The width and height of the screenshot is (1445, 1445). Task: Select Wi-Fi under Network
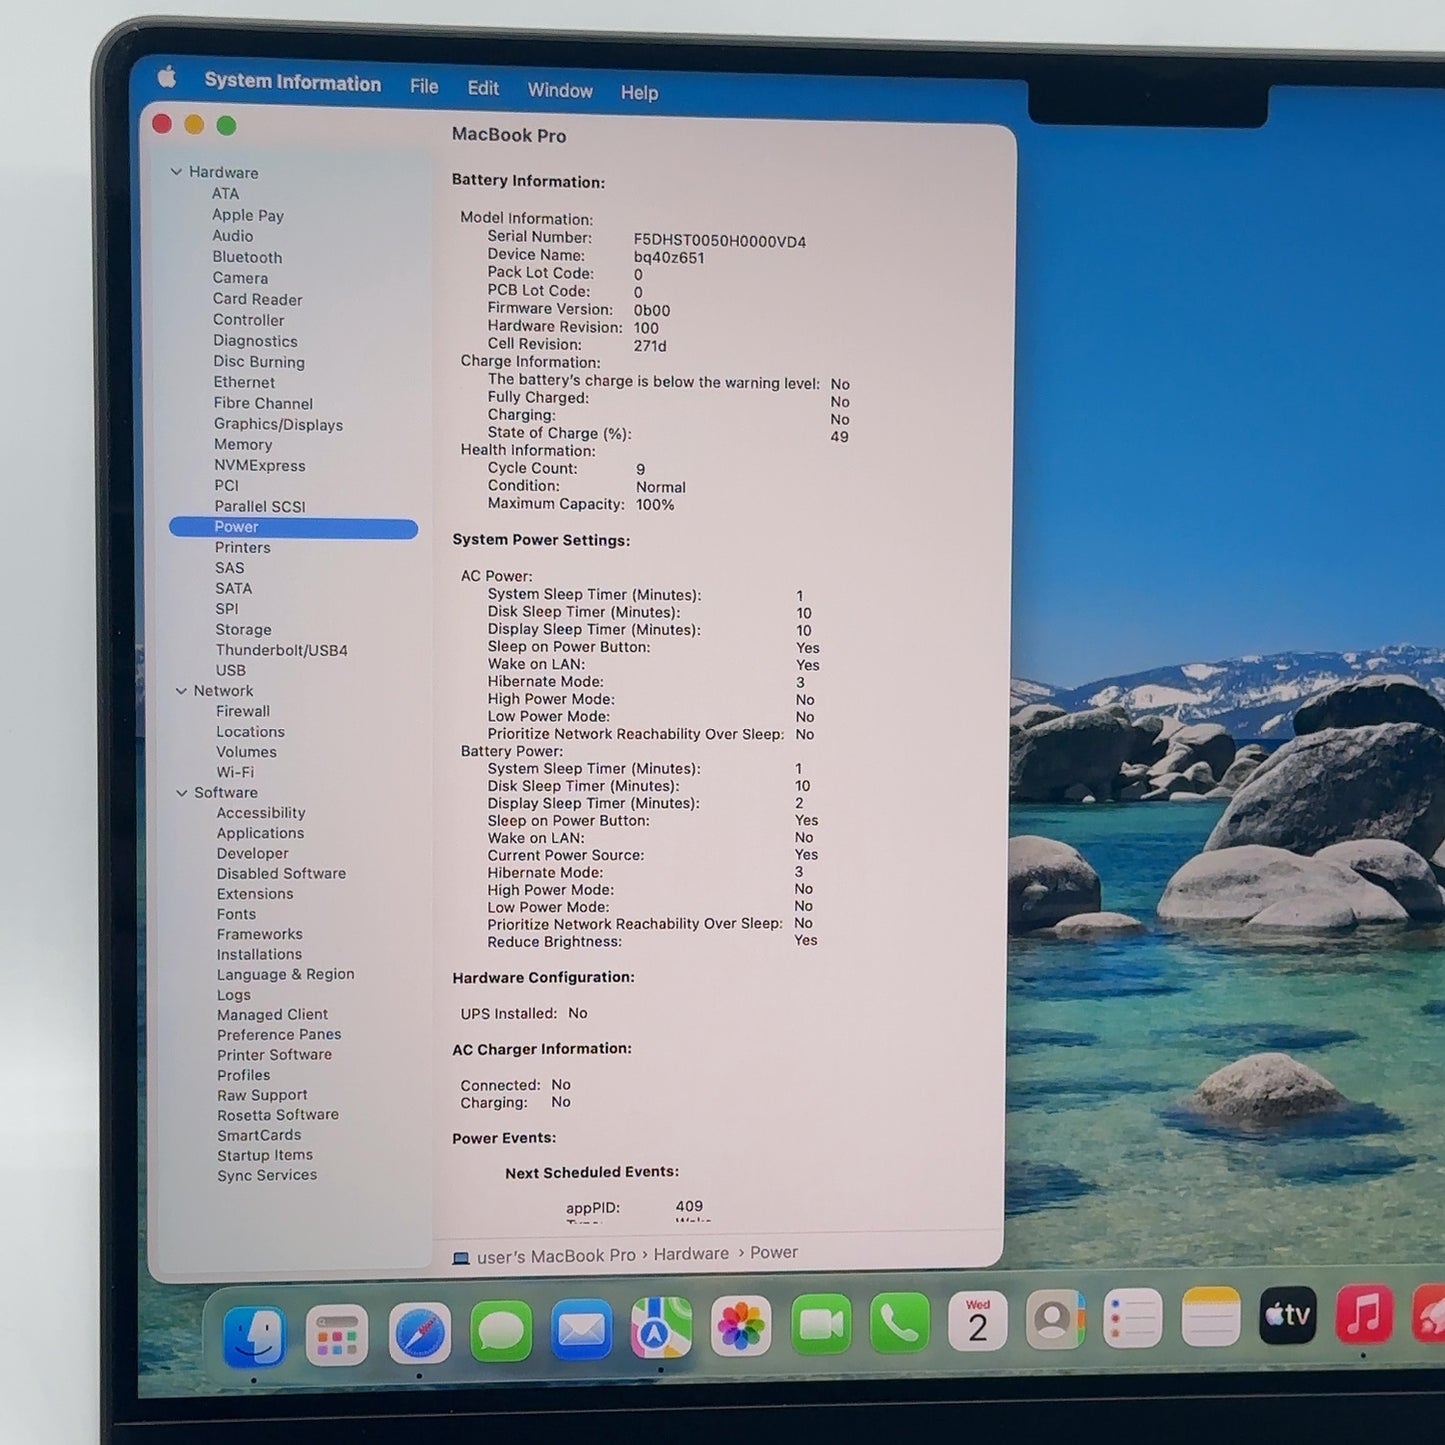coord(235,772)
